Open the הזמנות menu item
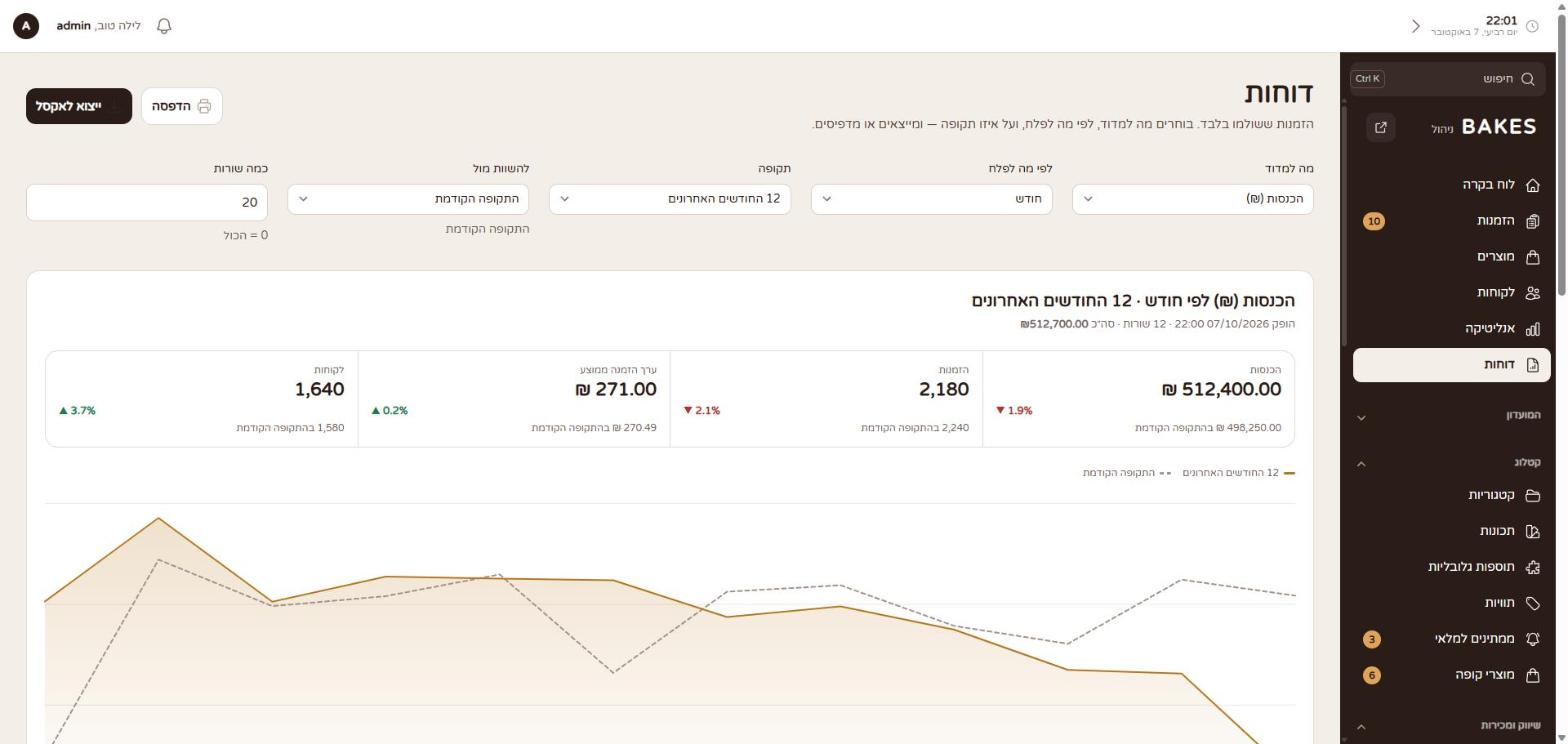 tap(1452, 221)
